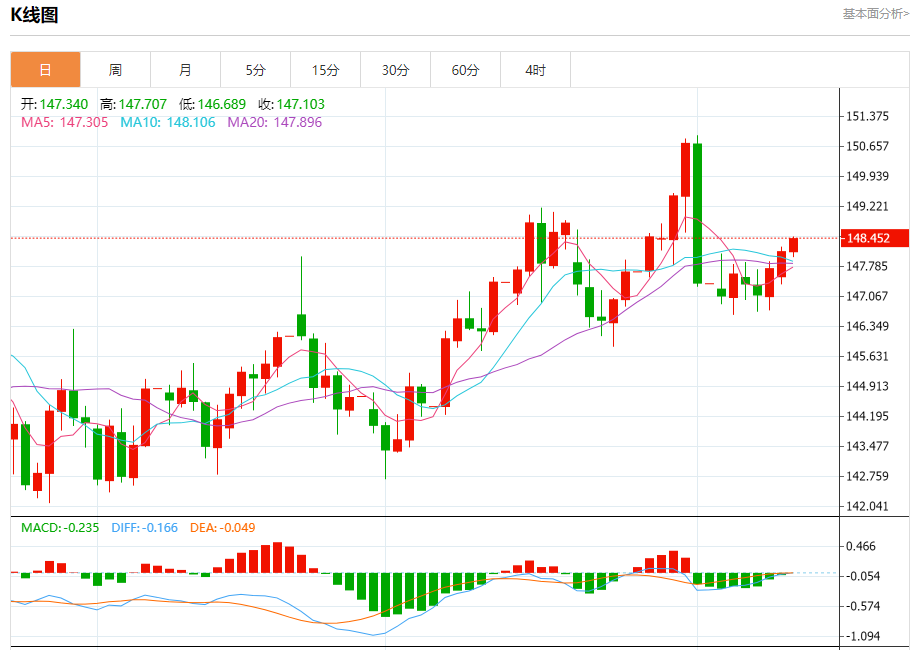Click the tallest red candlestick near 150.657
The image size is (913, 650).
(x=685, y=170)
